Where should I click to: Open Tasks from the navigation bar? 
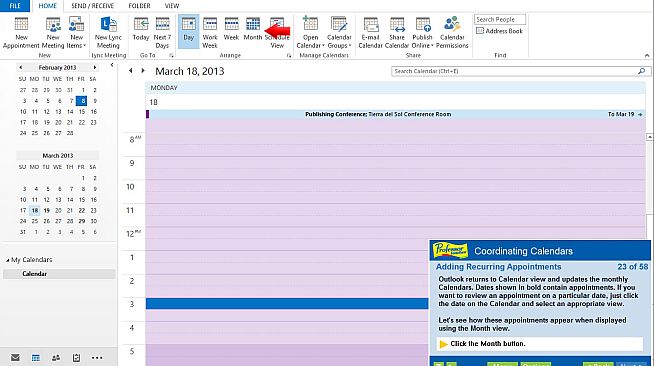(x=76, y=358)
